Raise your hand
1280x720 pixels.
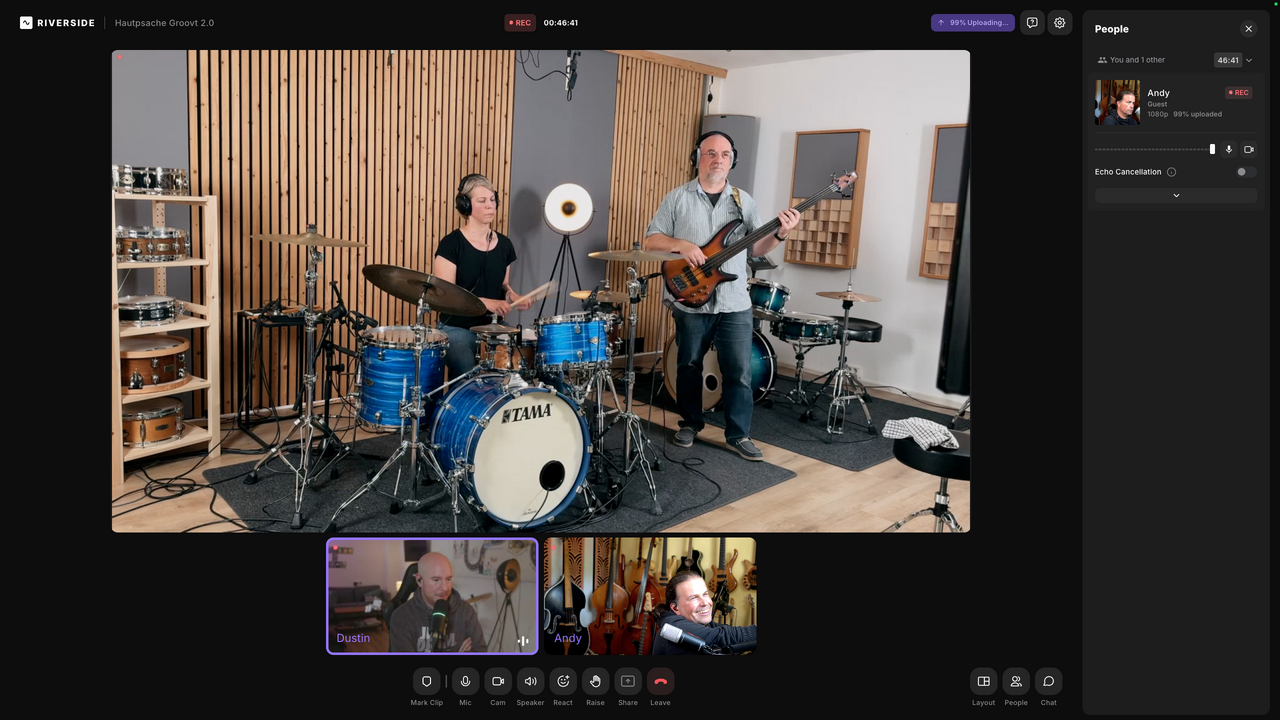click(595, 681)
